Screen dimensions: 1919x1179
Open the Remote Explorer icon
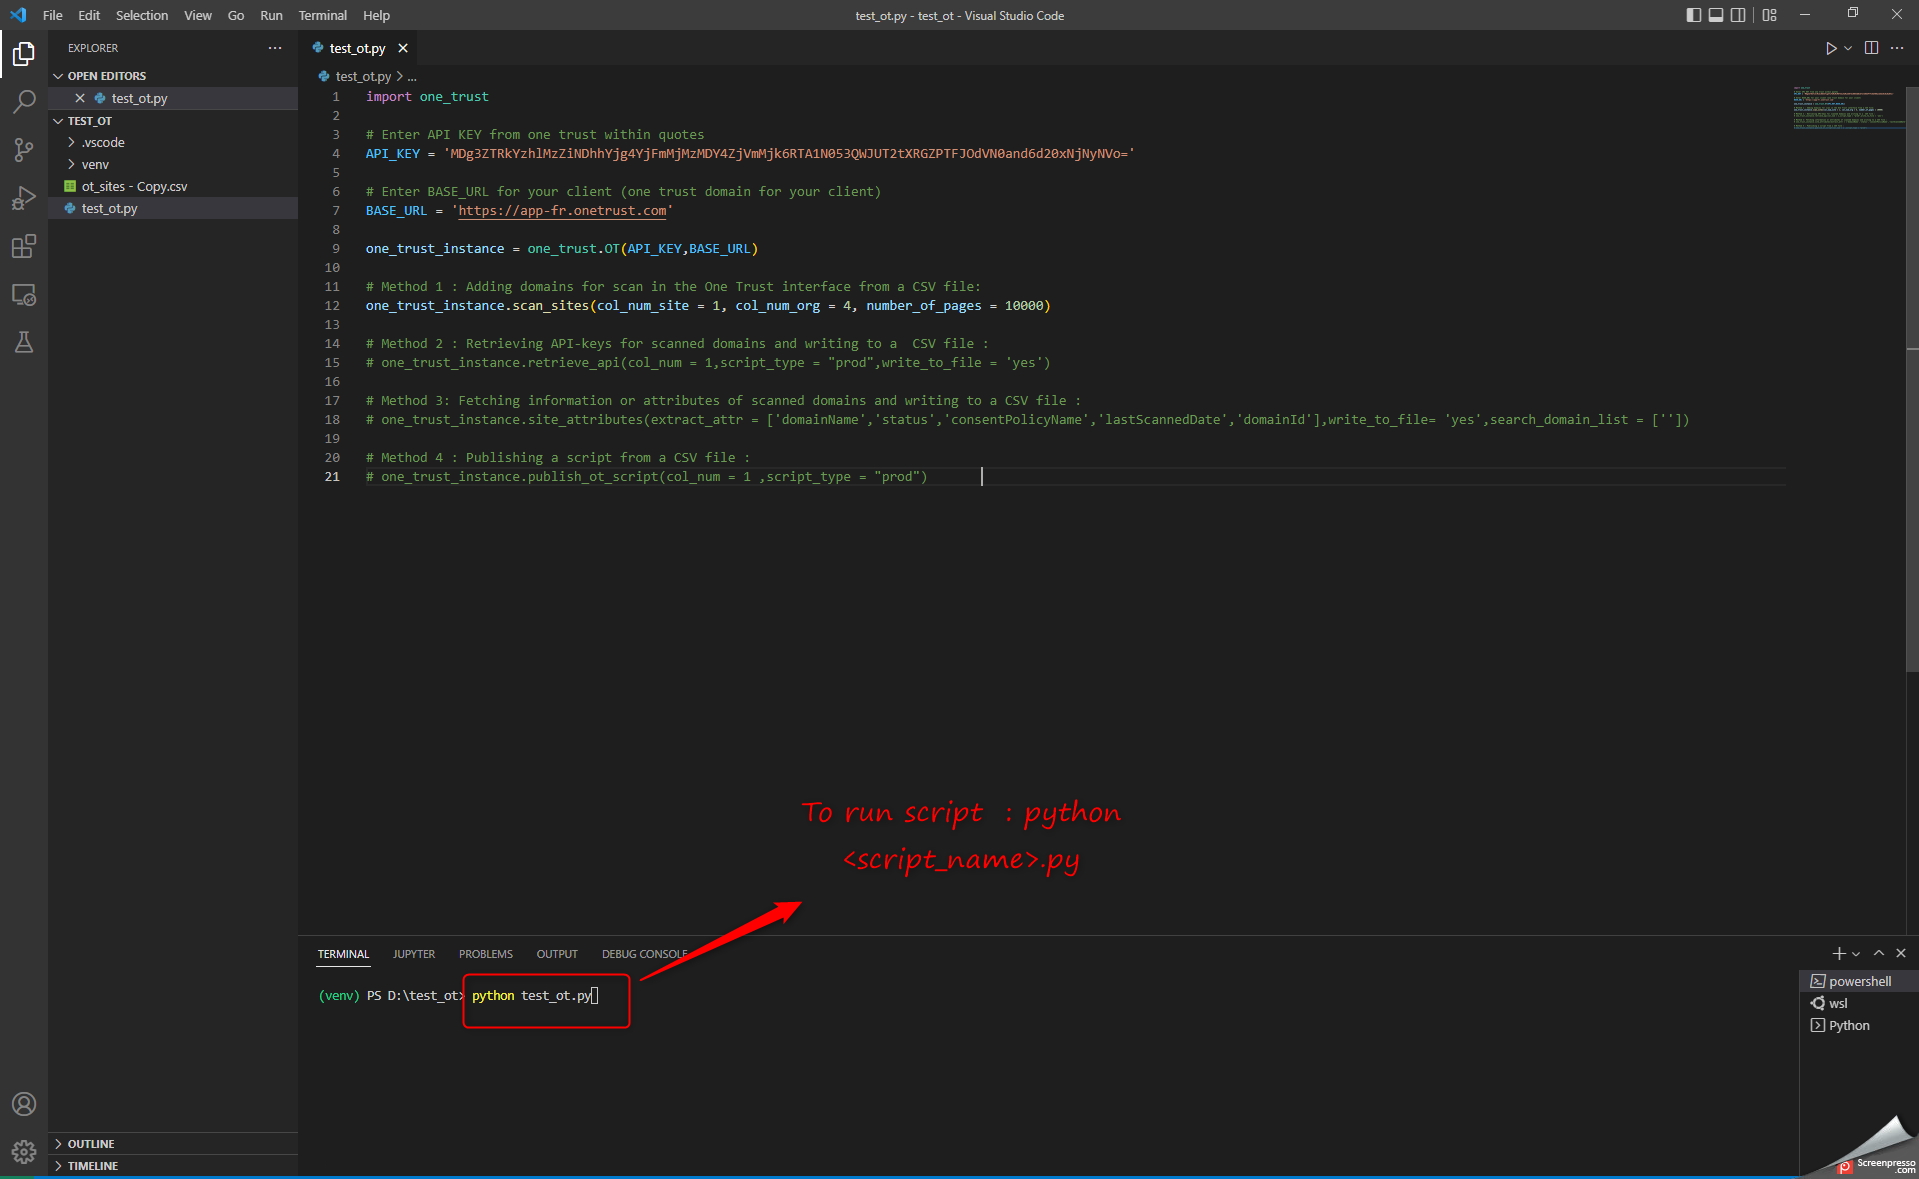coord(24,295)
